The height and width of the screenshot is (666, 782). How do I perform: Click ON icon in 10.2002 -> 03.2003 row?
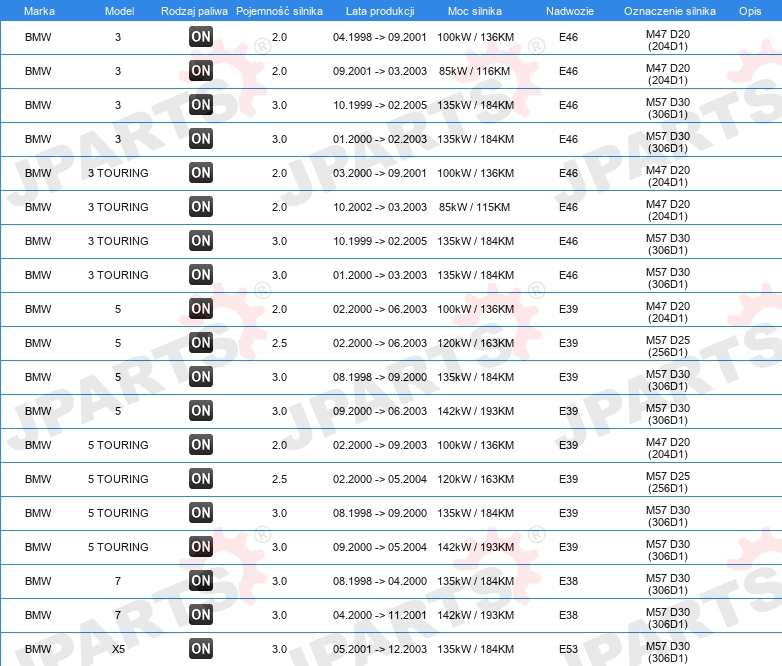tap(201, 207)
